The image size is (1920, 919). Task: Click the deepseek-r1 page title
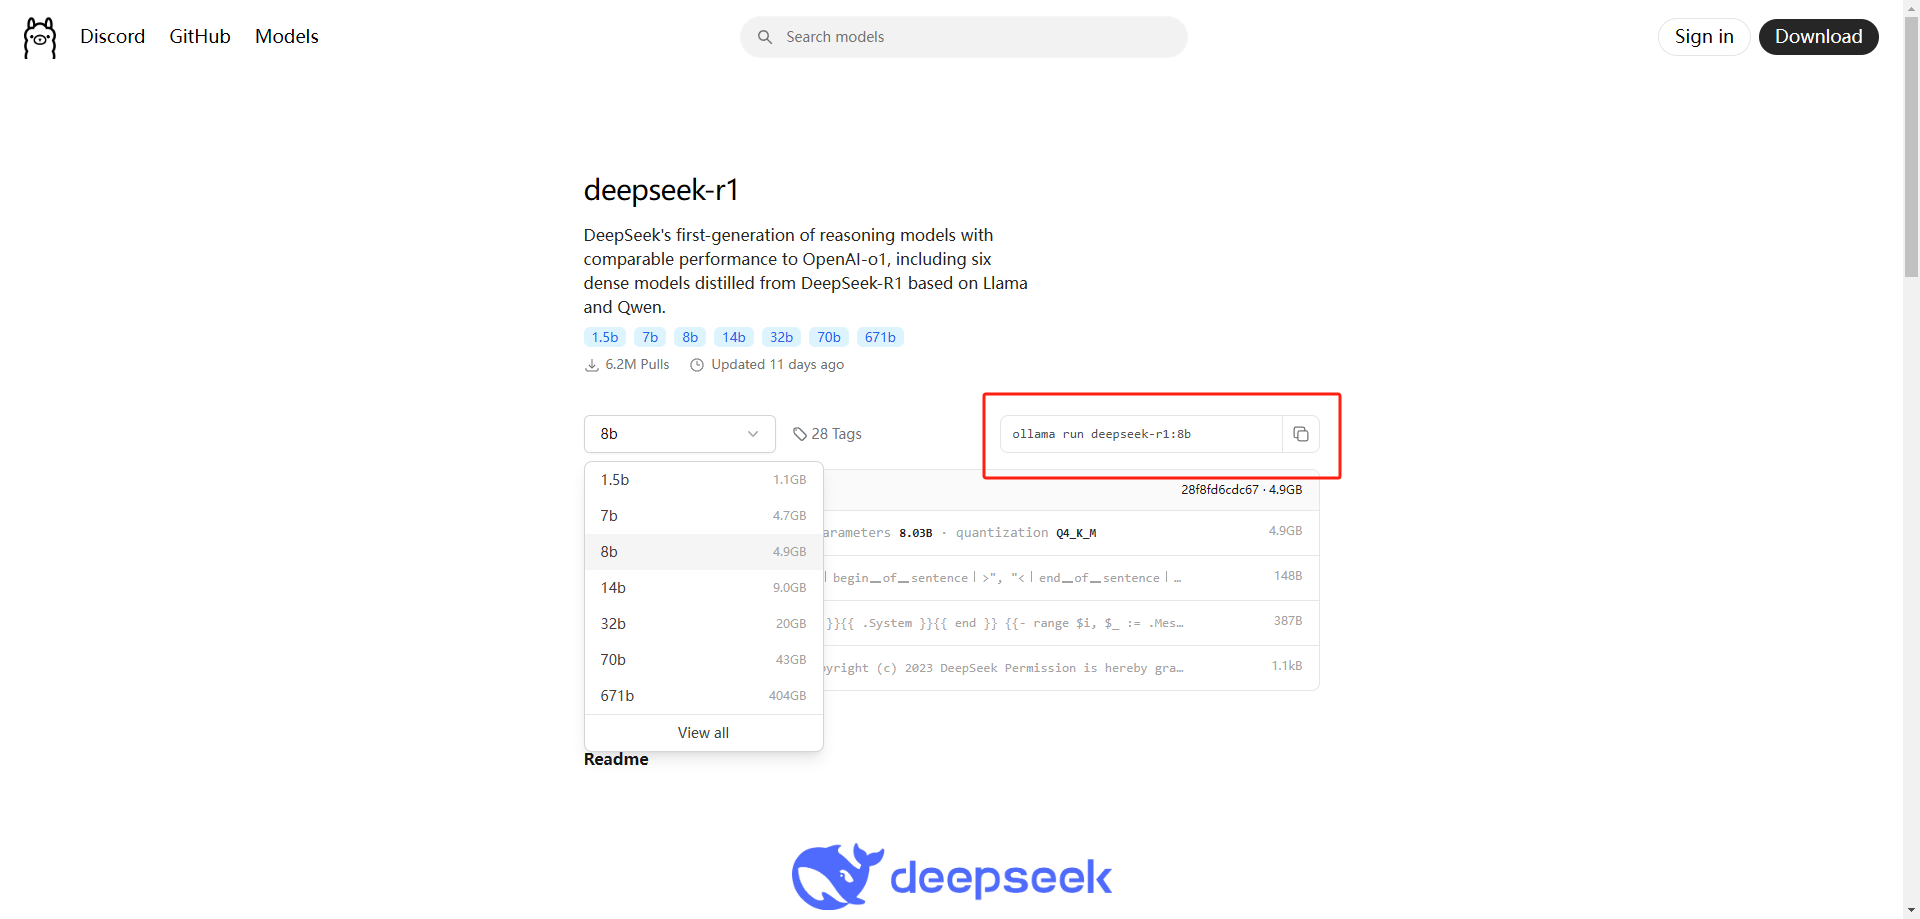pos(661,190)
